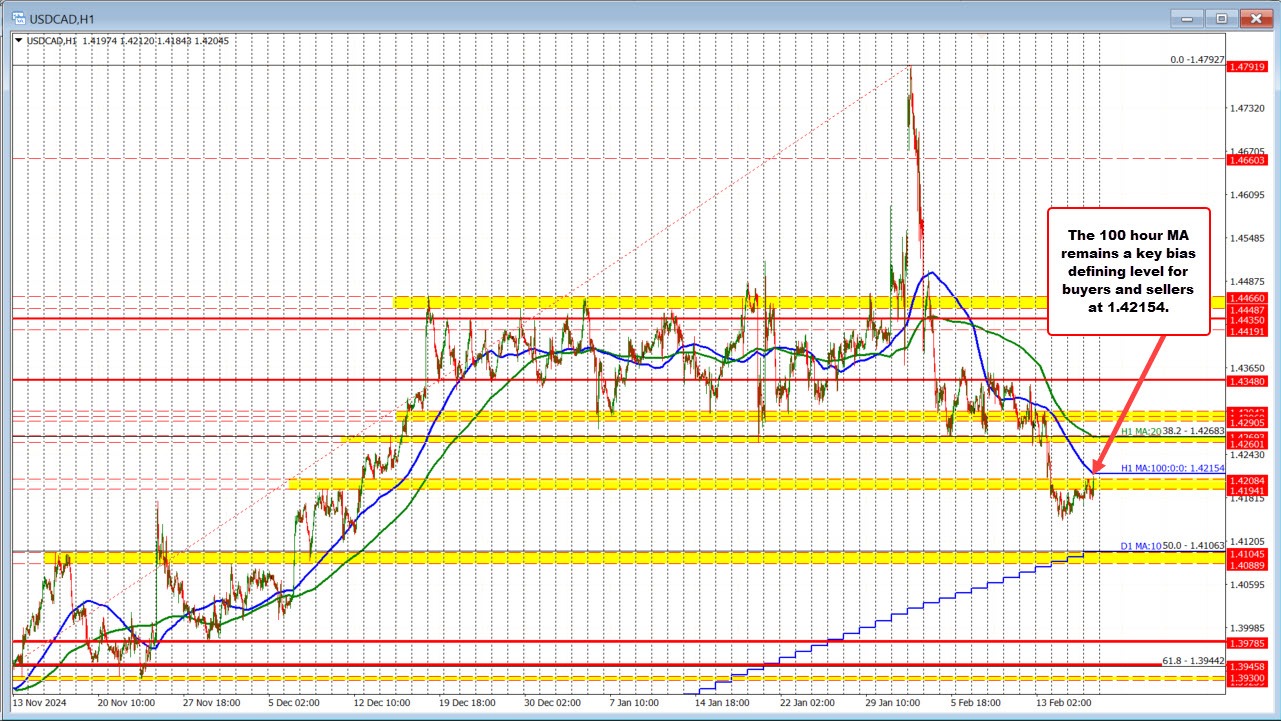The image size is (1281, 721).
Task: Select the 1.42084 red price label
Action: [x=1247, y=481]
